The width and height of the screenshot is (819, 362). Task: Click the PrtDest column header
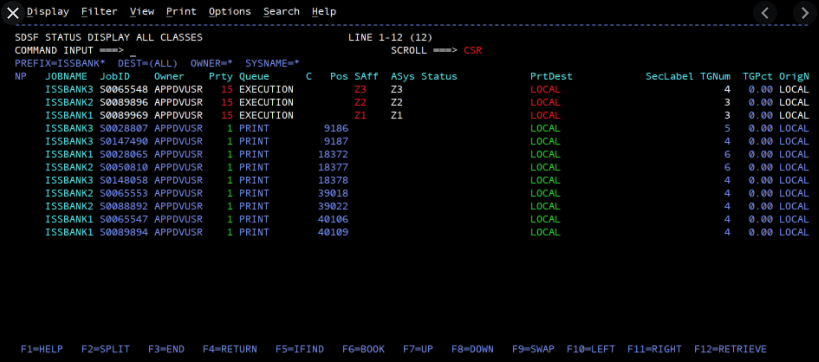pos(552,76)
